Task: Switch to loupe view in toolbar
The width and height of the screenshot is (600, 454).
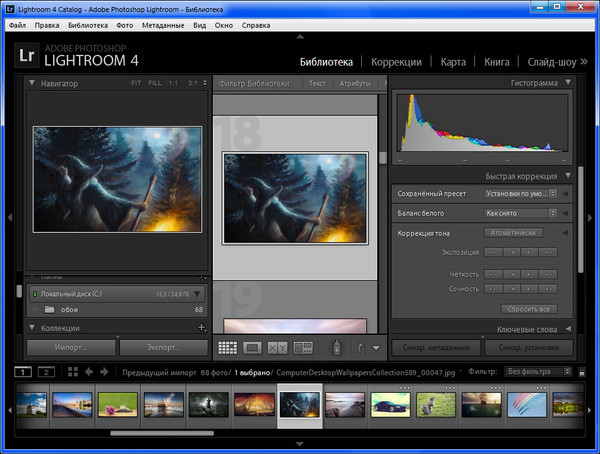Action: click(x=253, y=348)
